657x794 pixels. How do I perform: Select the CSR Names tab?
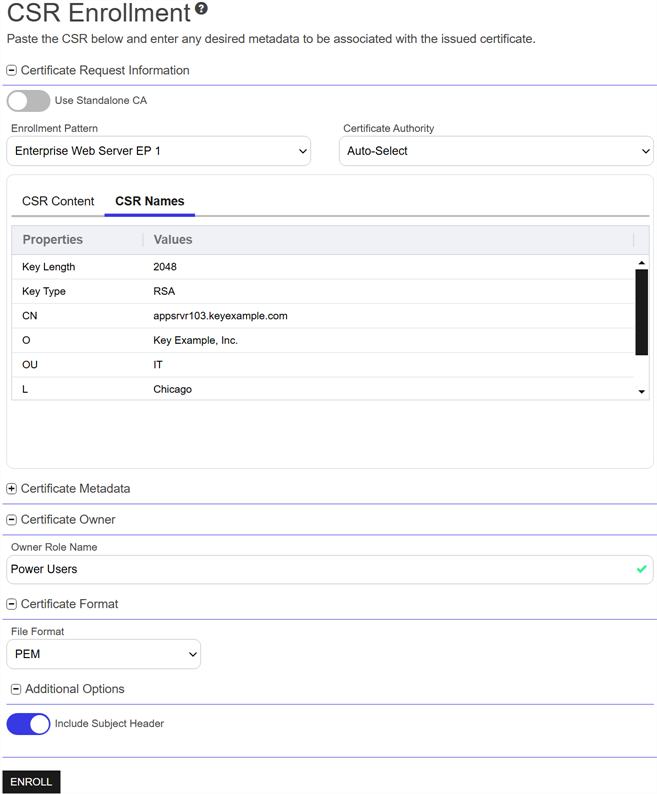tap(149, 201)
